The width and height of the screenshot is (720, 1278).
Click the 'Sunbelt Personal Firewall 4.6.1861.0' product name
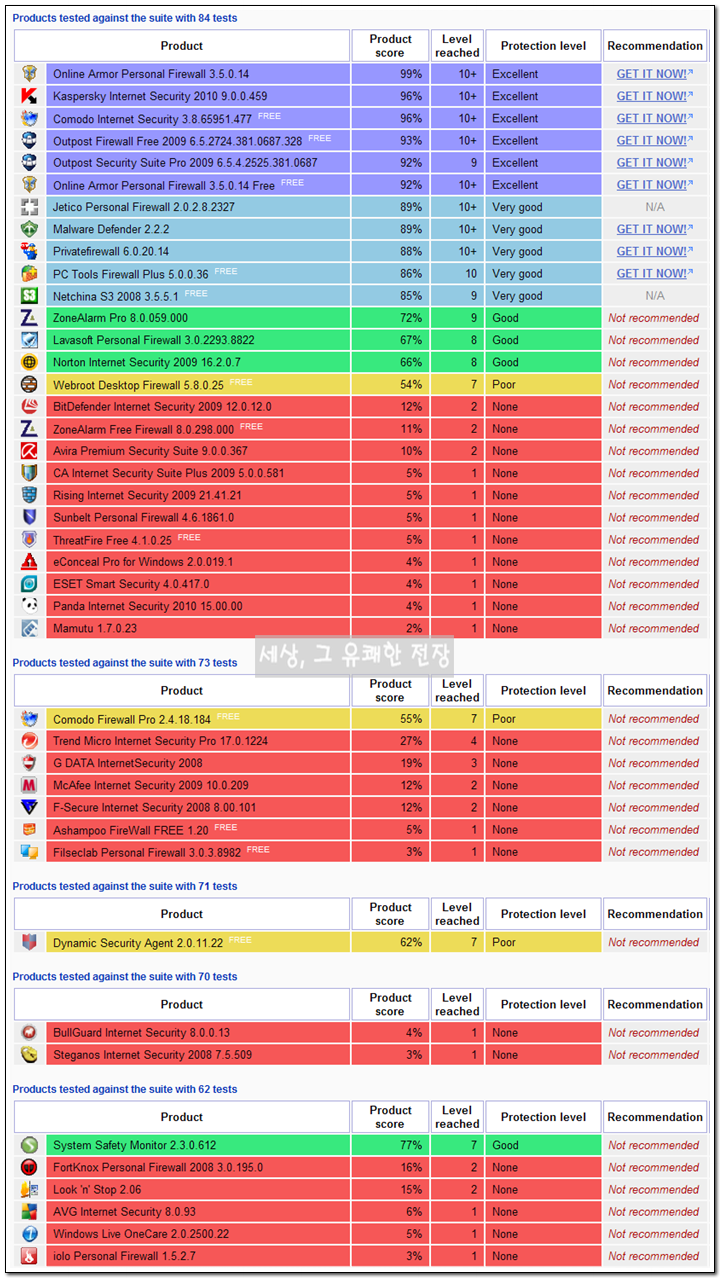[144, 518]
